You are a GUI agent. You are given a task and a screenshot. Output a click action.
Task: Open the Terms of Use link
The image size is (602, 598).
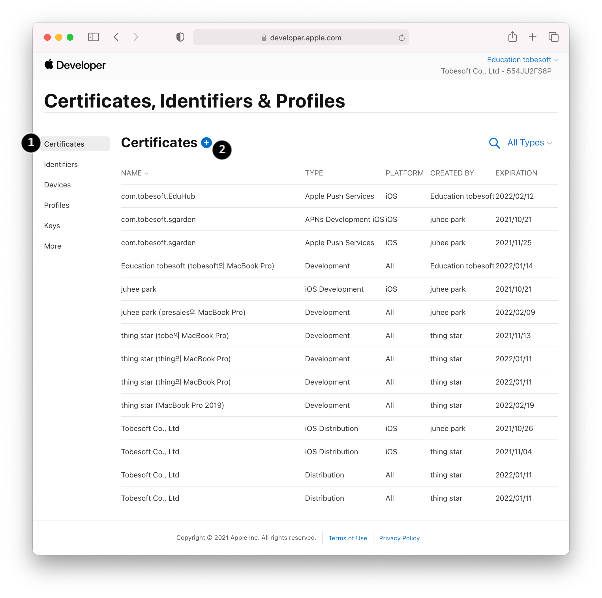coord(348,538)
